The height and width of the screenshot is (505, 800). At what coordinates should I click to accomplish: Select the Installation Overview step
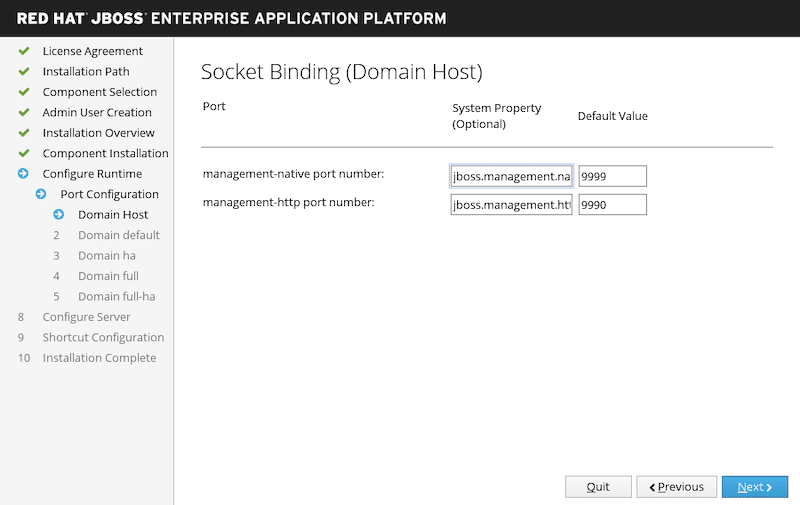(98, 133)
